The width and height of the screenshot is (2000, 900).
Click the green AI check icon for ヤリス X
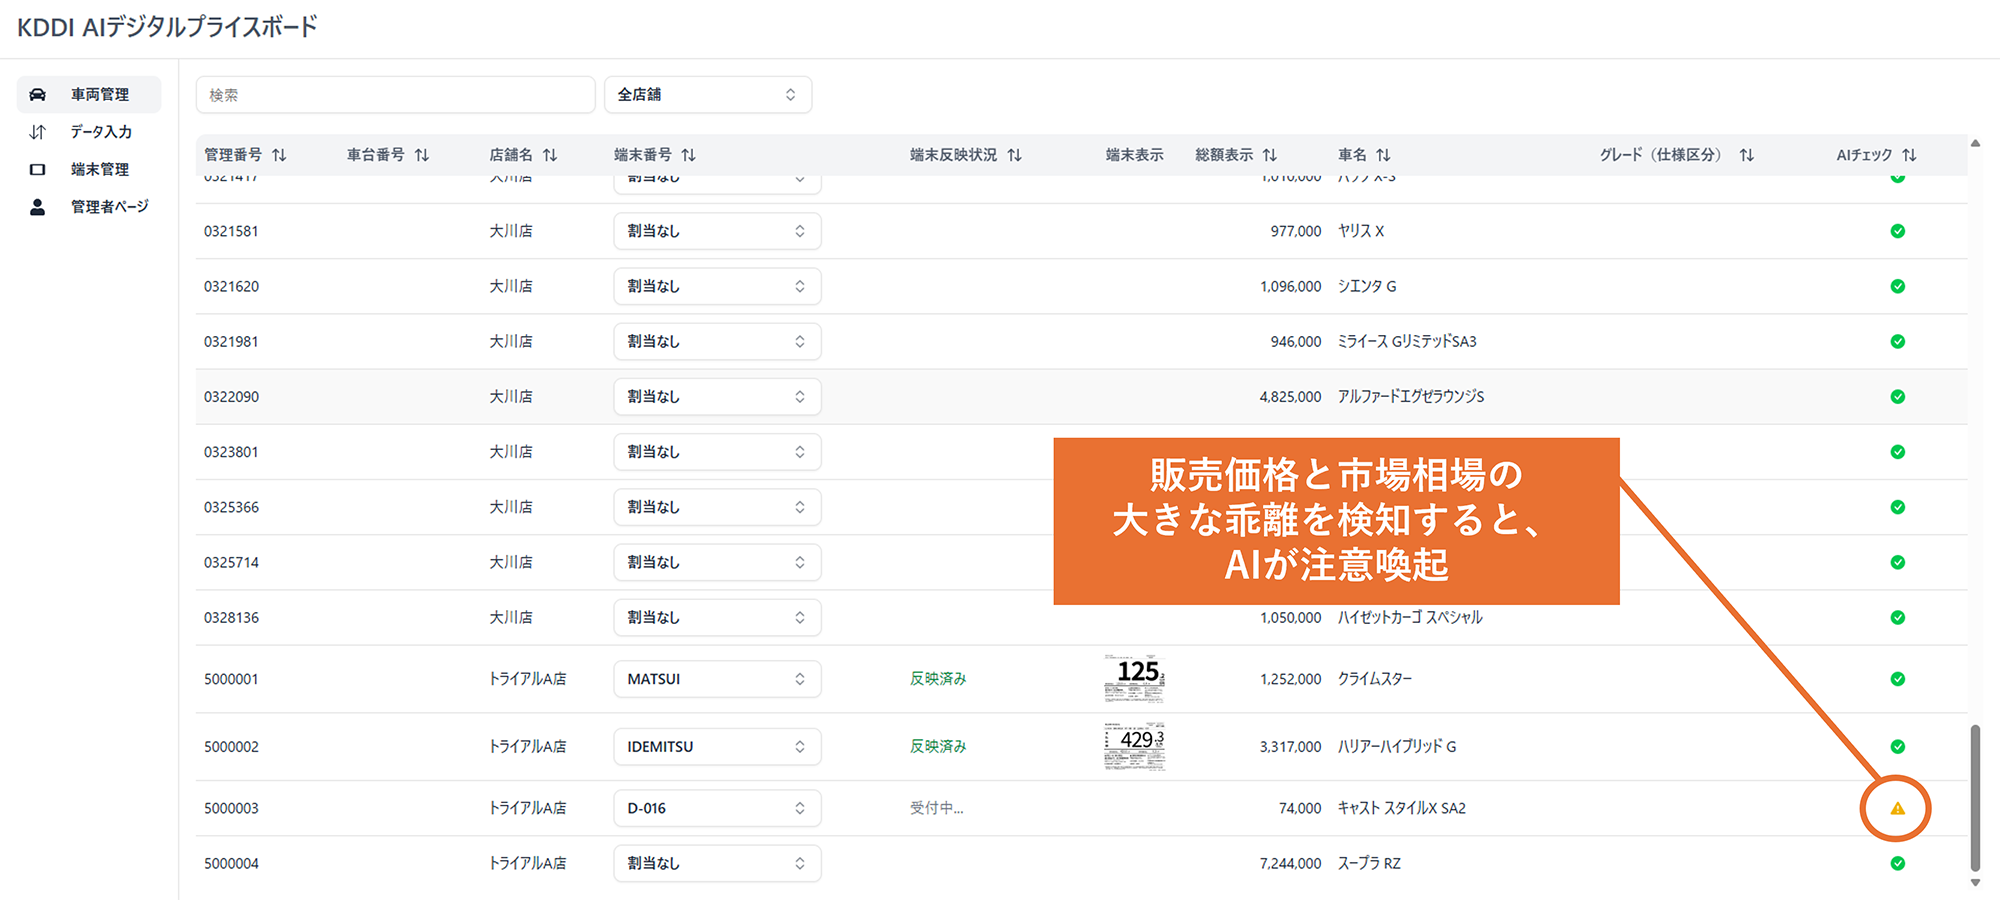tap(1897, 231)
